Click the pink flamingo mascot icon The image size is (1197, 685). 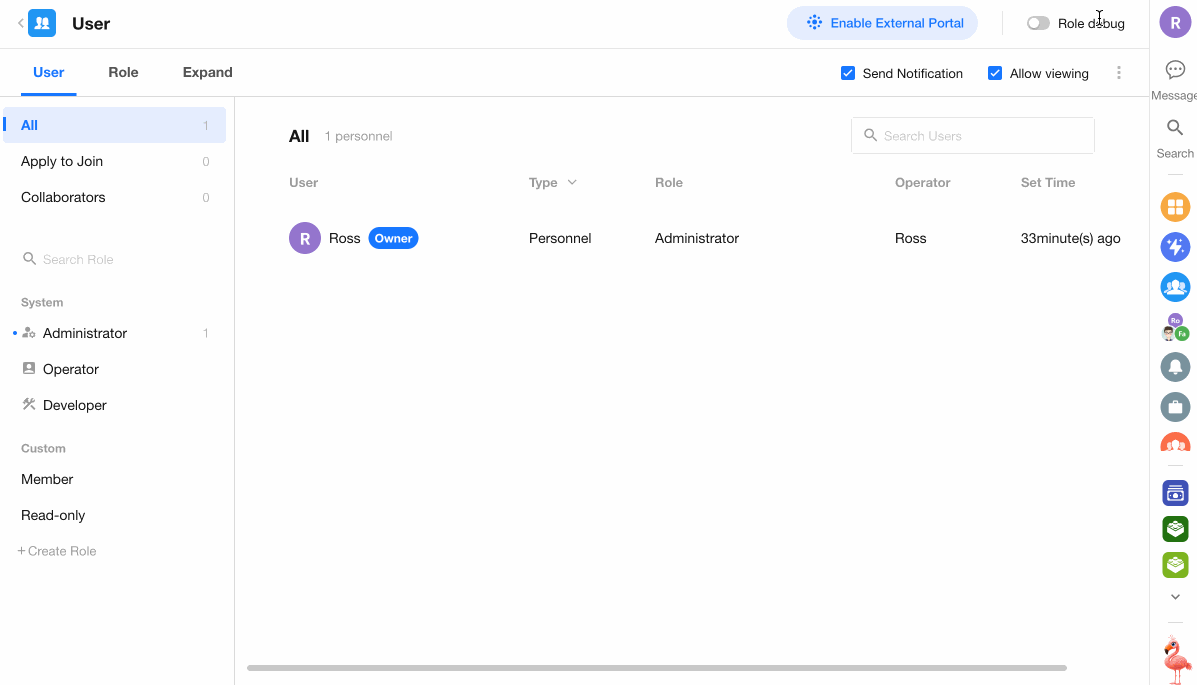coord(1175,660)
